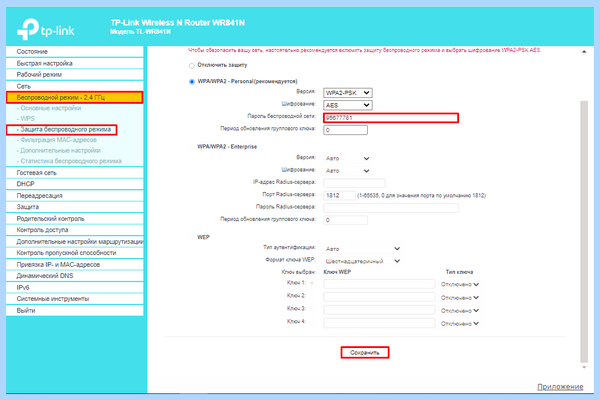Open Защита беспроводного режима submenu
600x400 pixels.
(x=64, y=129)
